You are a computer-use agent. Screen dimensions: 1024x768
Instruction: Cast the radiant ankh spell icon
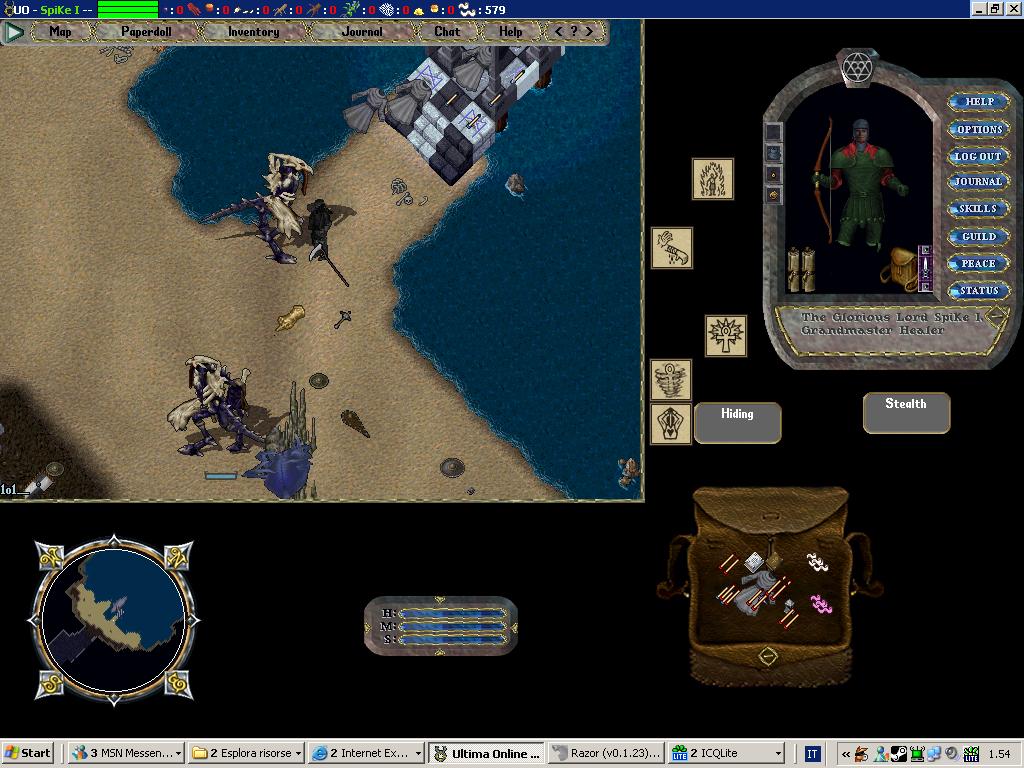(x=726, y=336)
